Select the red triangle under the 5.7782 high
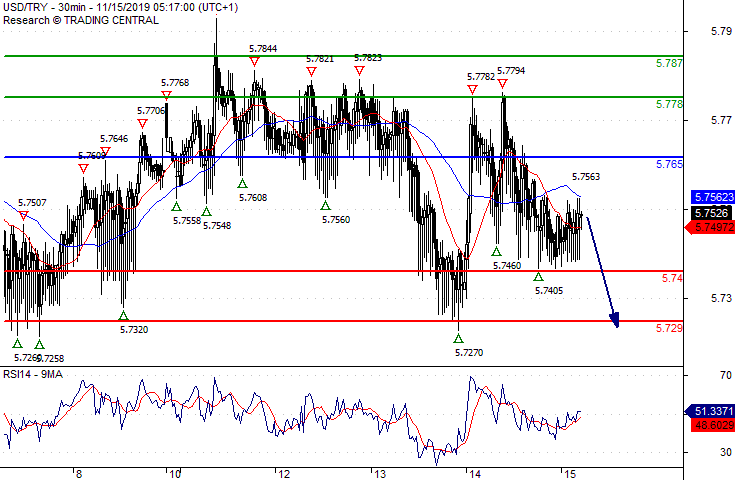The width and height of the screenshot is (735, 480). pyautogui.click(x=472, y=89)
